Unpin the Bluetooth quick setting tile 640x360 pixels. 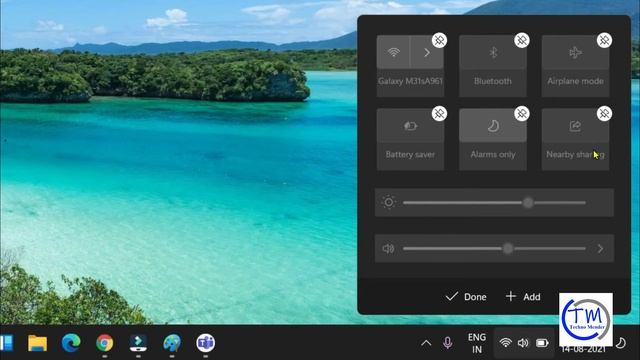coord(522,40)
